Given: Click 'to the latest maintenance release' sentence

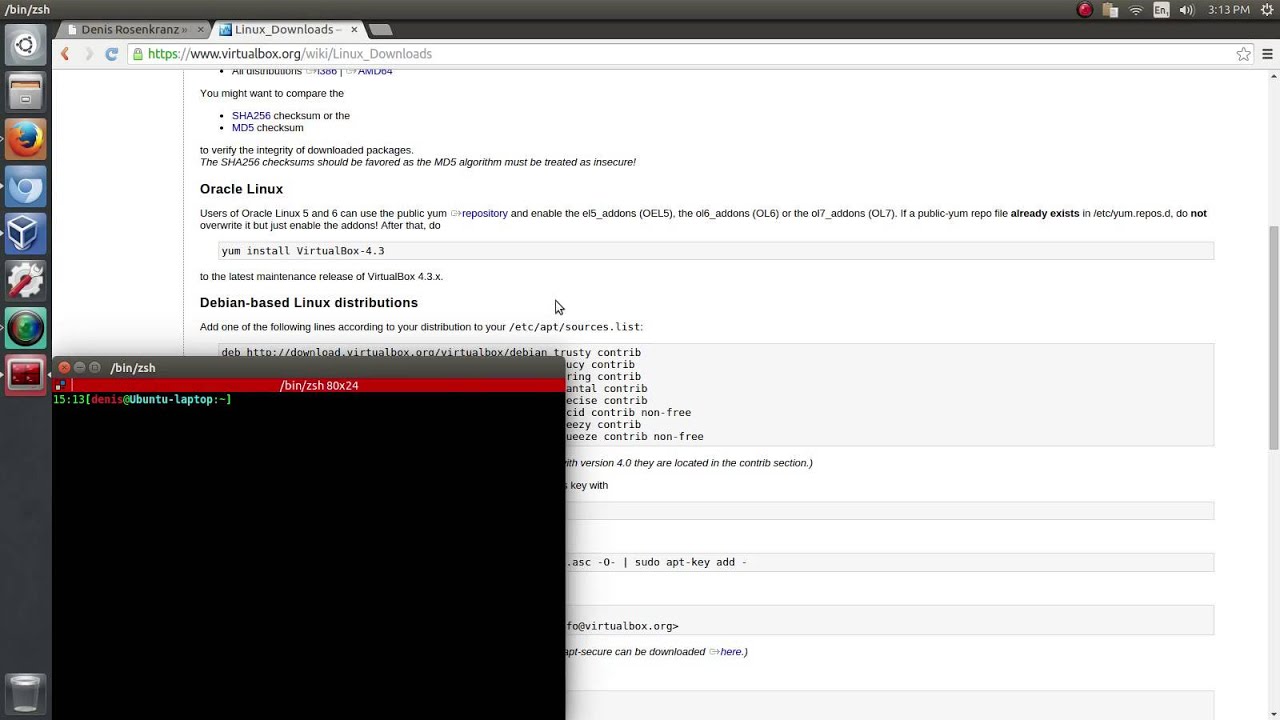Looking at the screenshot, I should (321, 277).
